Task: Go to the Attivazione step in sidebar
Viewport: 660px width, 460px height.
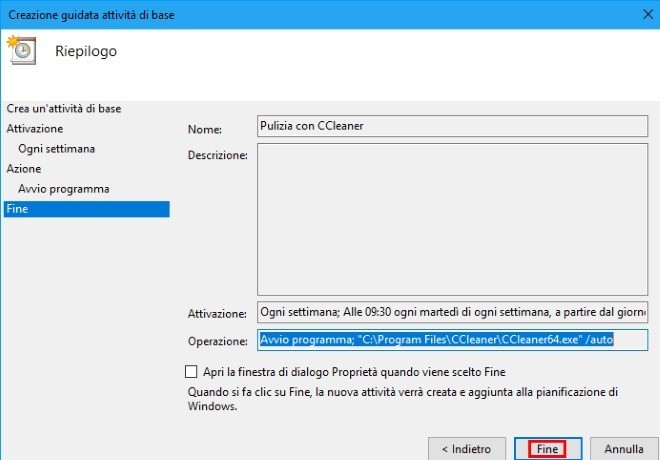Action: pos(35,129)
